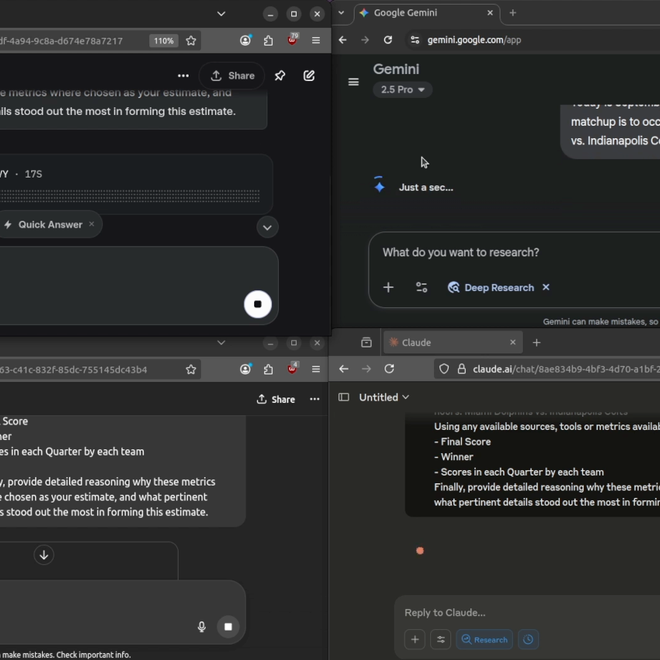Click round chevron-down scroll button
660x660 pixels.
[x=267, y=228]
